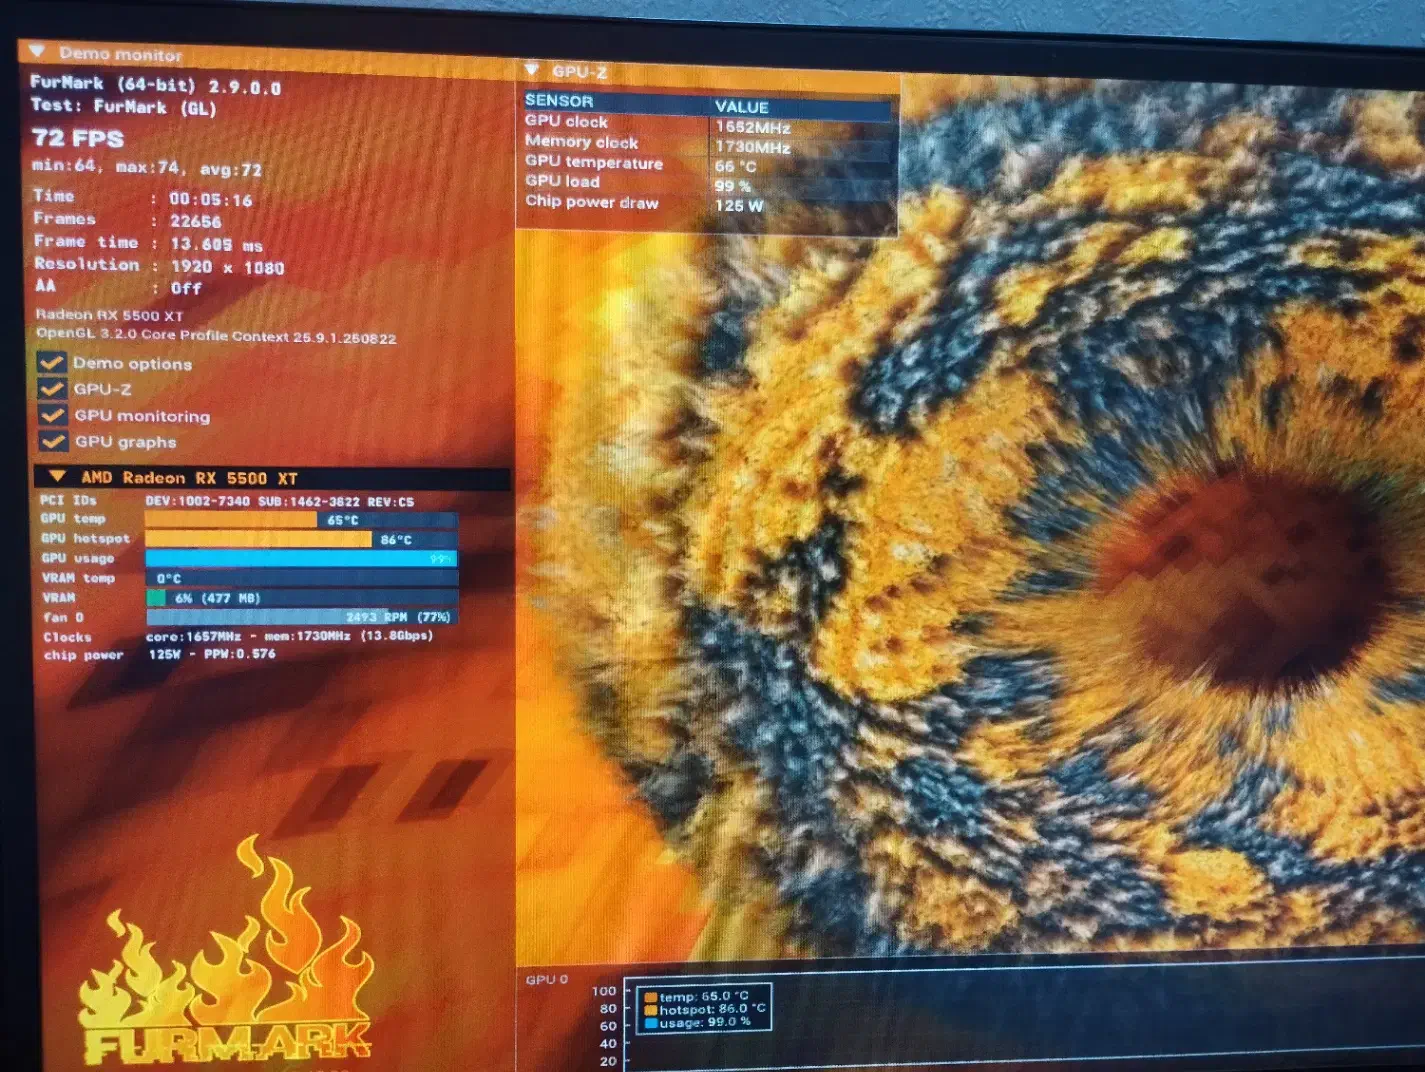Click the GPU hotspot bar showing 86°C
Screen dimensions: 1425x1072
(301, 539)
